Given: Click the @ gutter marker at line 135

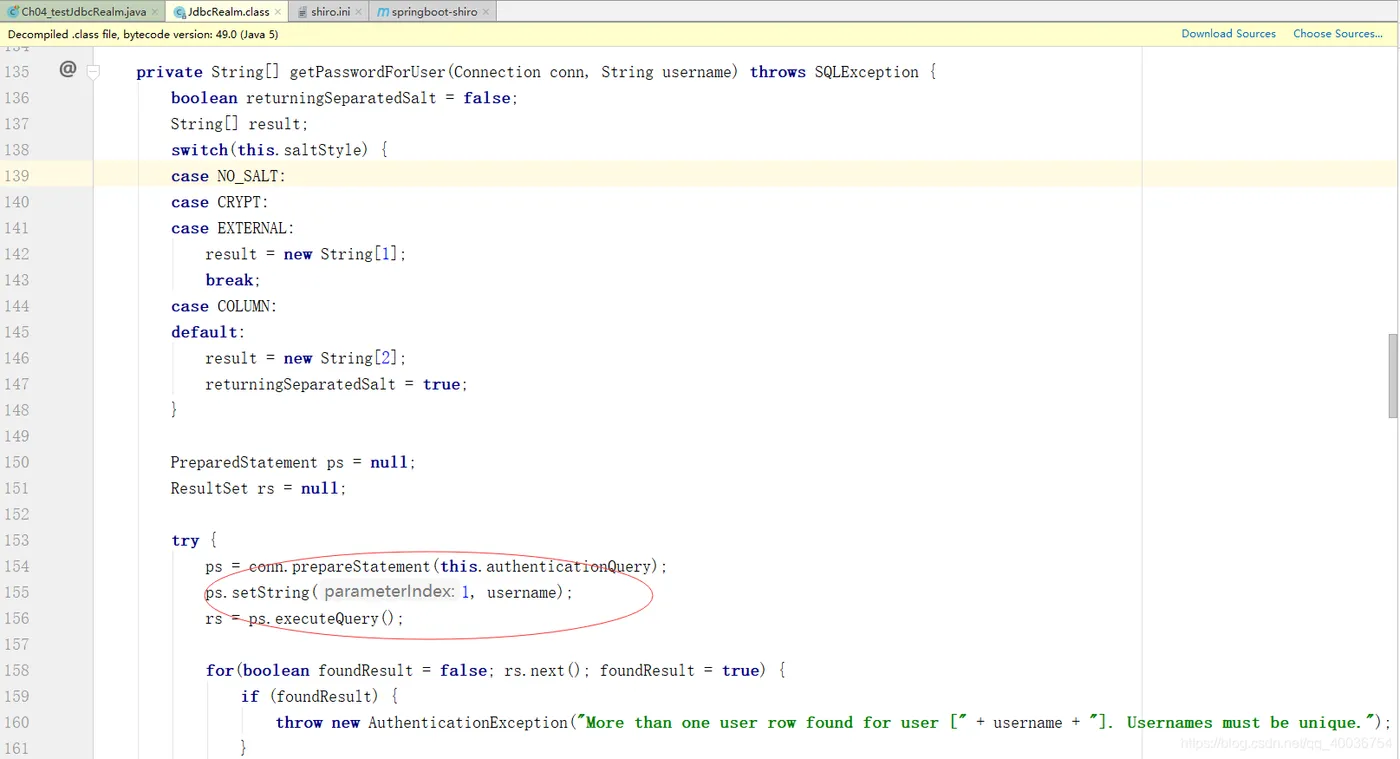Looking at the screenshot, I should (67, 69).
